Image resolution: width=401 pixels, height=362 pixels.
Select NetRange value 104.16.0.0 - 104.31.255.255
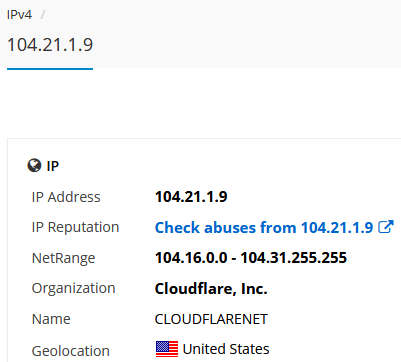pos(251,258)
